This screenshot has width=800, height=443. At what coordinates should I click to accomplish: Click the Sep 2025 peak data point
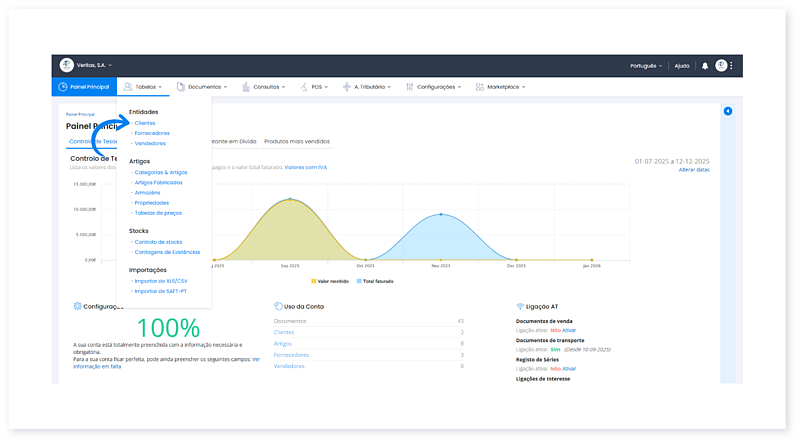point(290,198)
